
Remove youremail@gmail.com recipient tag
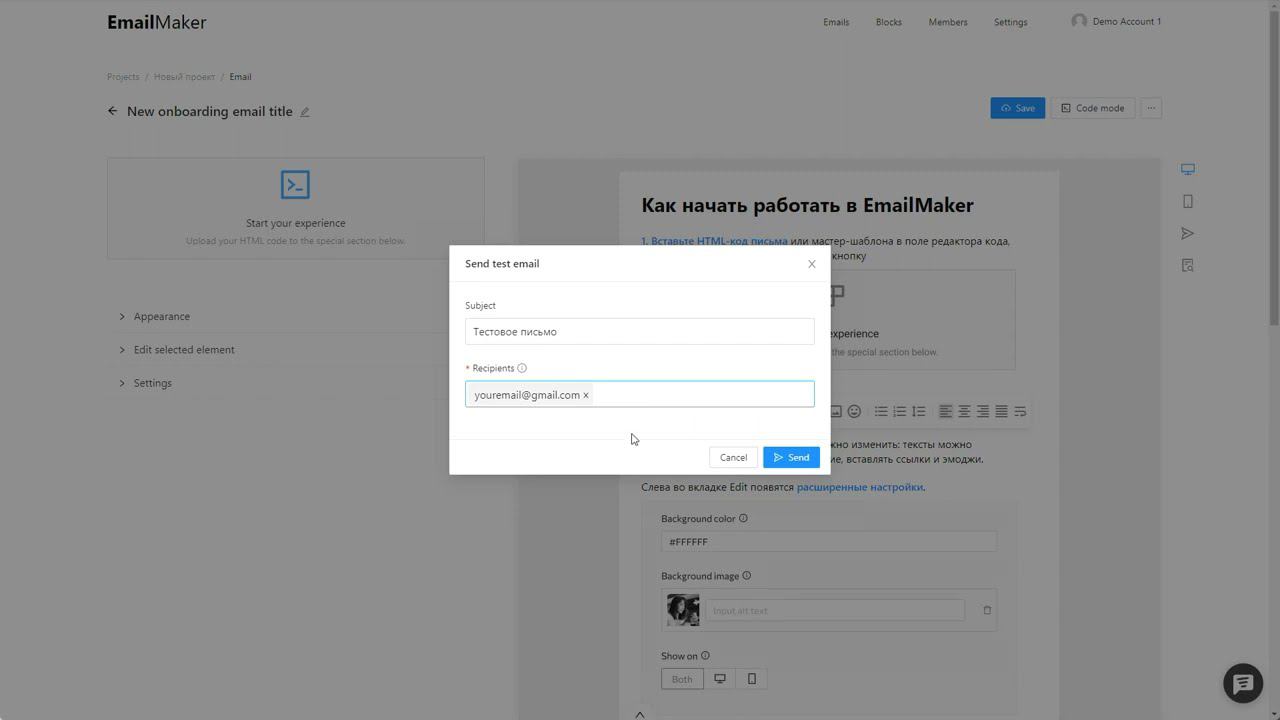coord(586,395)
